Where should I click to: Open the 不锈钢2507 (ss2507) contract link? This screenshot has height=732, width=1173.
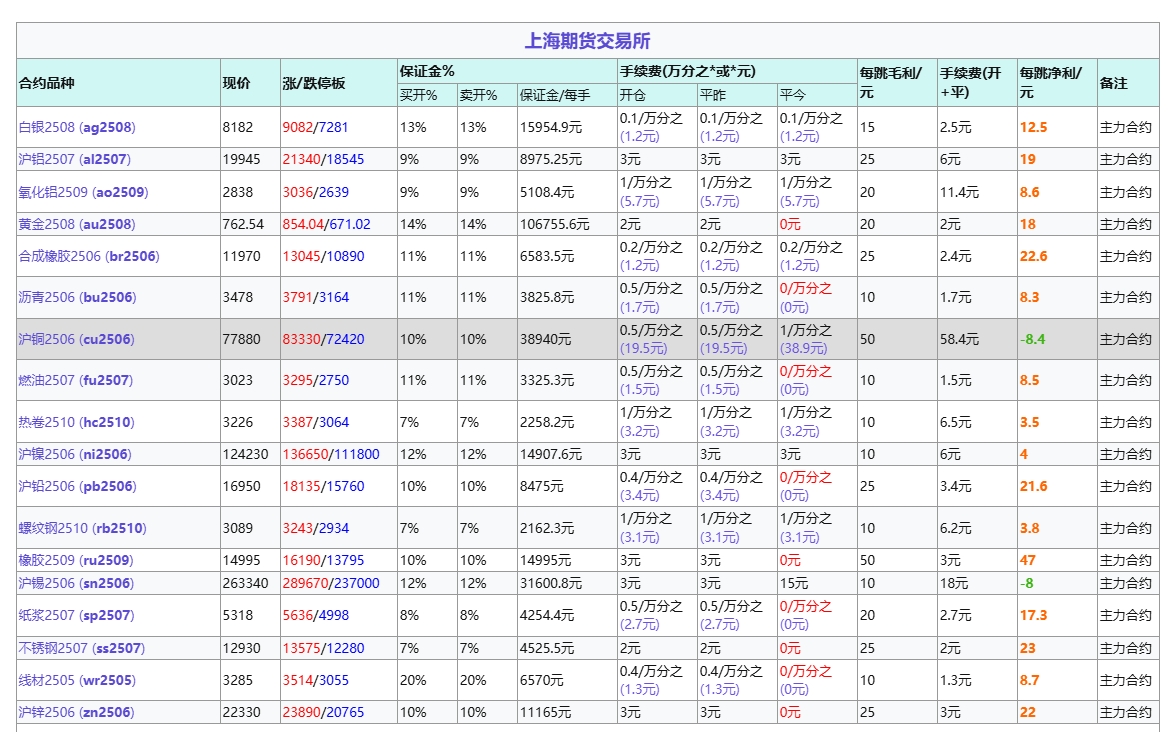pos(82,649)
